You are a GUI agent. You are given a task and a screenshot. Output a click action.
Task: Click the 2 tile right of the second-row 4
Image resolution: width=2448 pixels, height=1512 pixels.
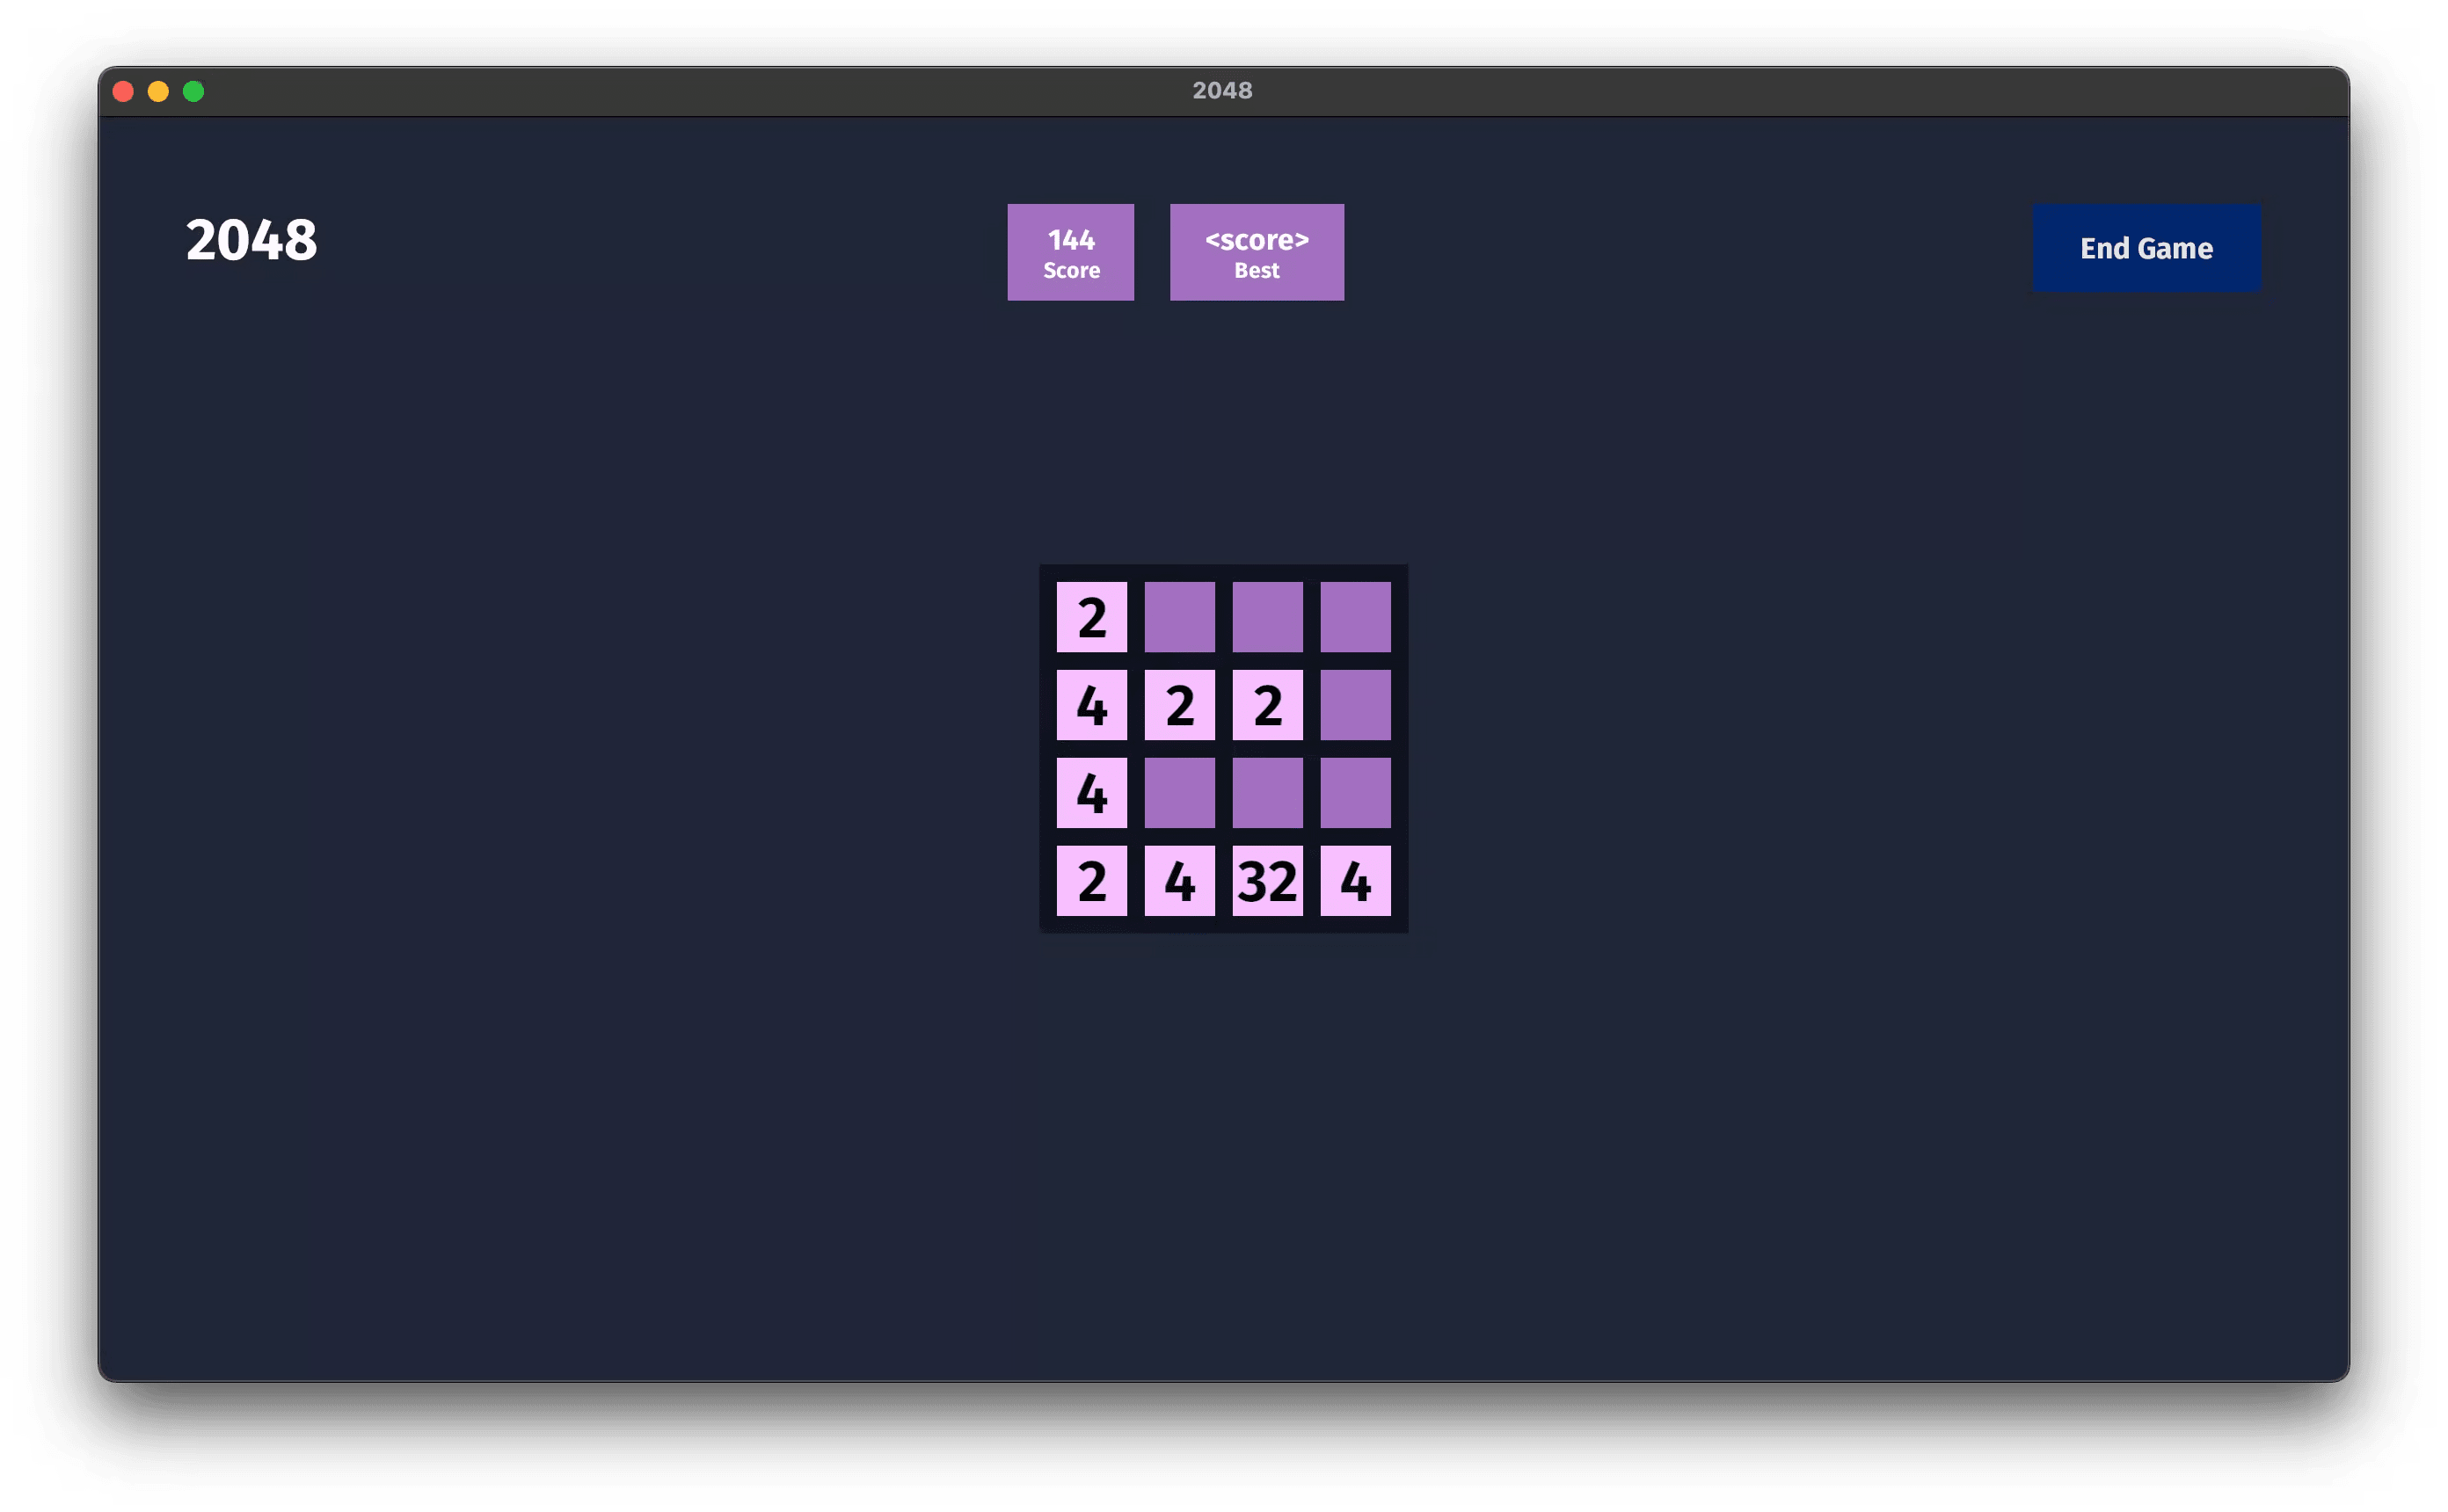point(1179,704)
